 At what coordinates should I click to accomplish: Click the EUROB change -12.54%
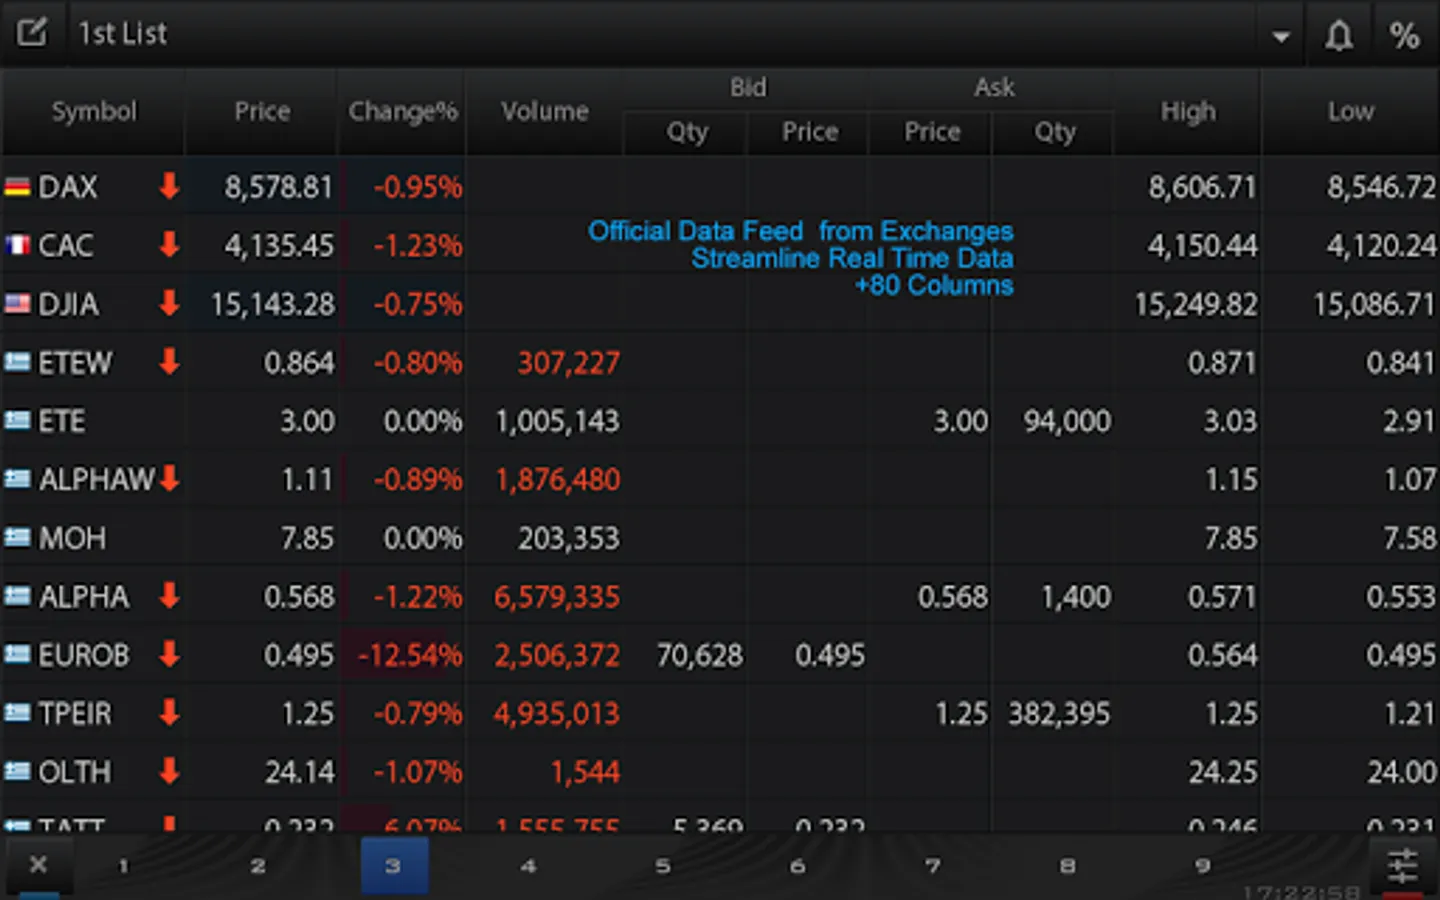click(410, 656)
